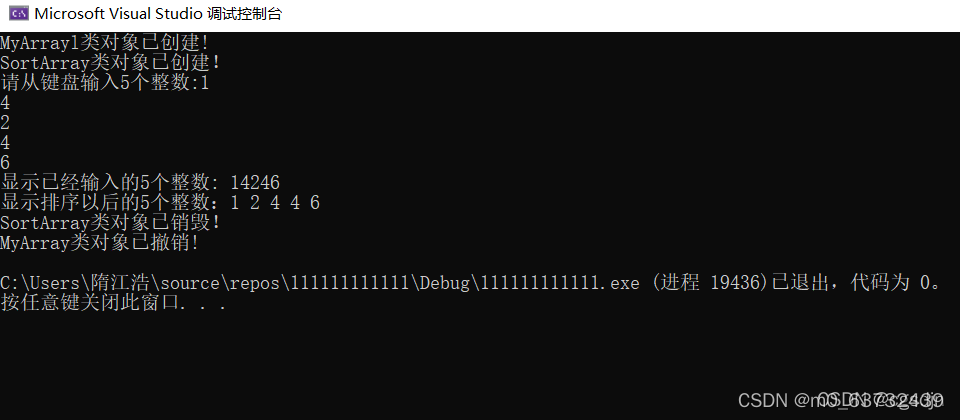960x420 pixels.
Task: Select the 显示排序以后的5个整数 label text
Action: [112, 203]
